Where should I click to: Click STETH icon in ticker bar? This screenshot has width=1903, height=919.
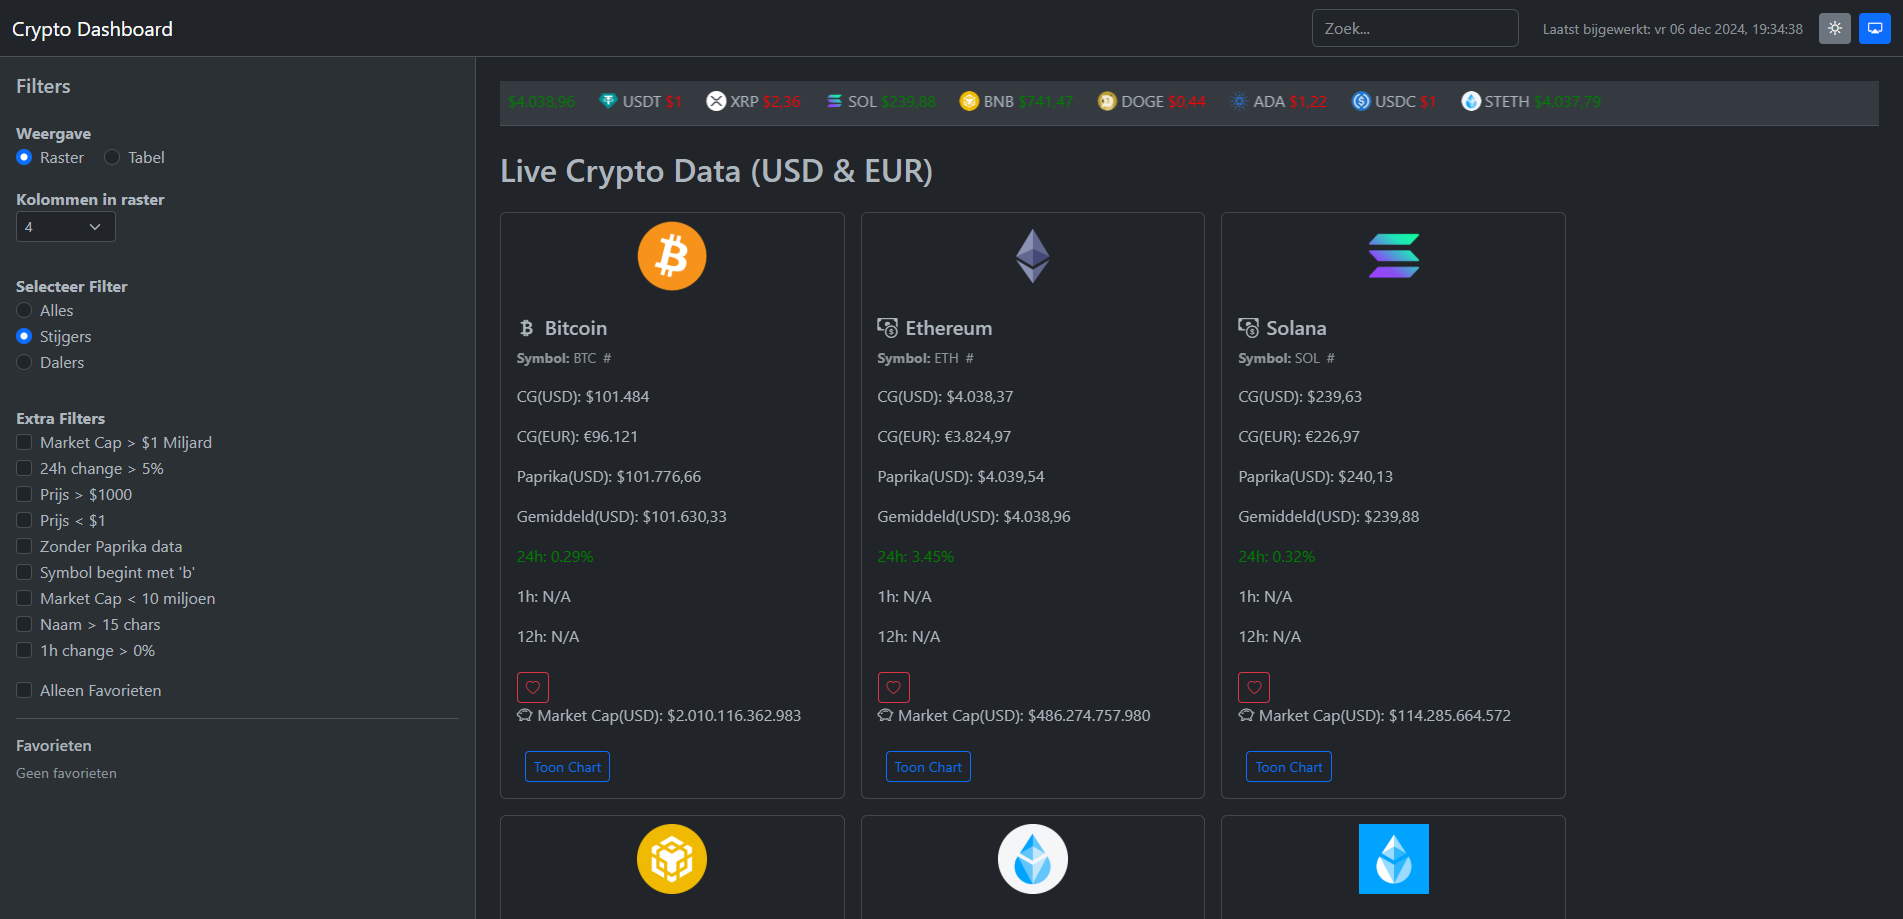pos(1471,101)
